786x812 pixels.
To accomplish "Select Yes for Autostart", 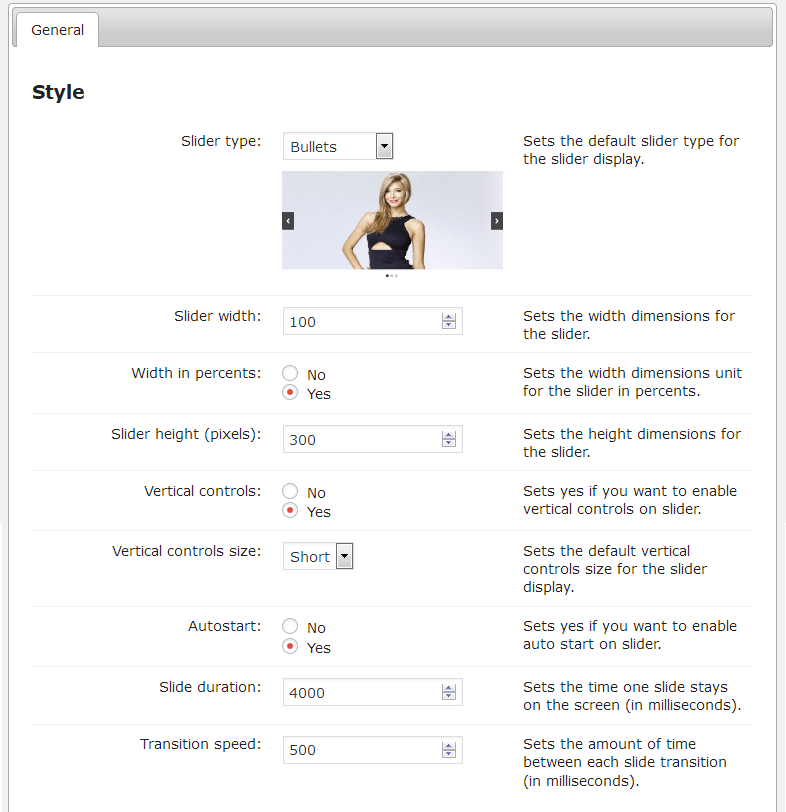I will click(290, 647).
